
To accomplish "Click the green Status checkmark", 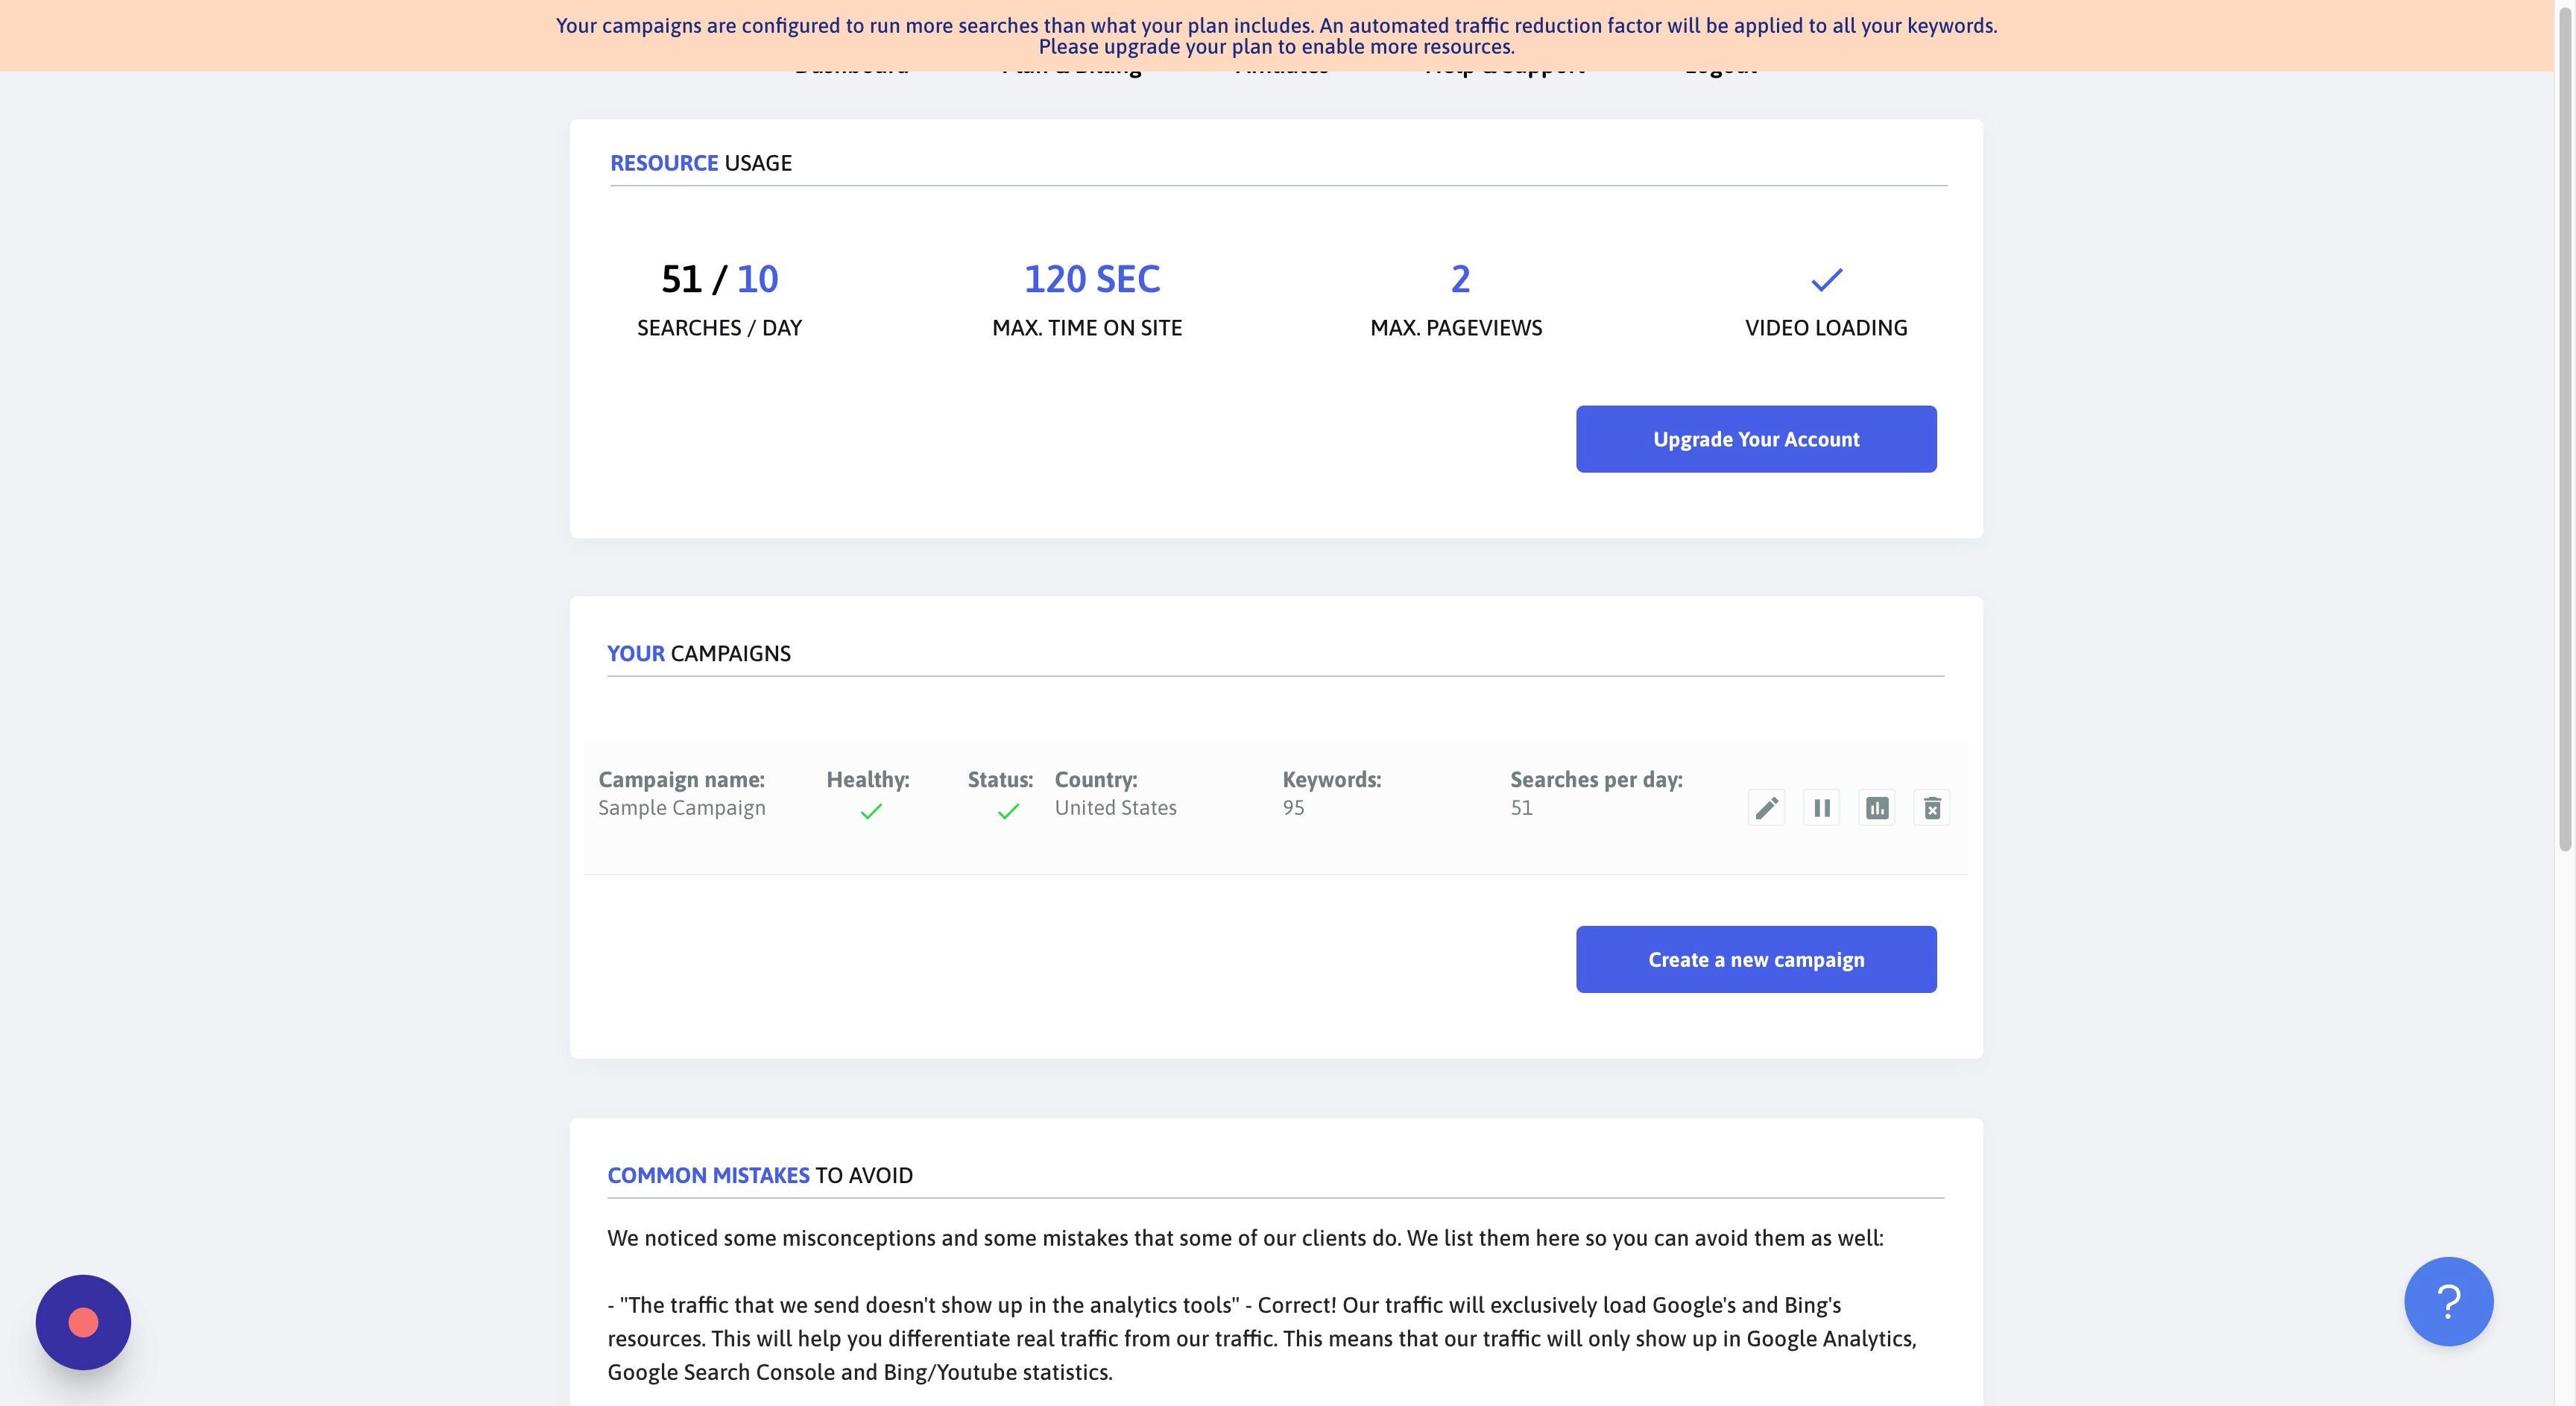I will click(x=1008, y=811).
